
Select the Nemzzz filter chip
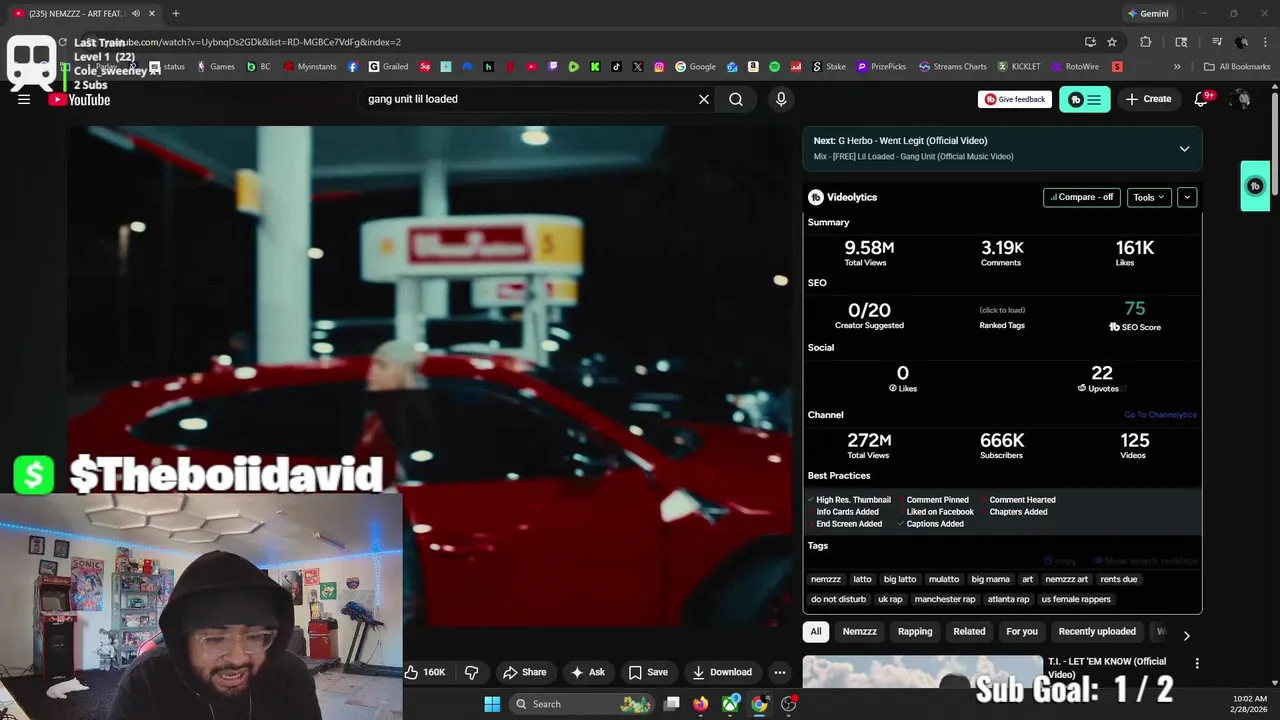point(860,631)
